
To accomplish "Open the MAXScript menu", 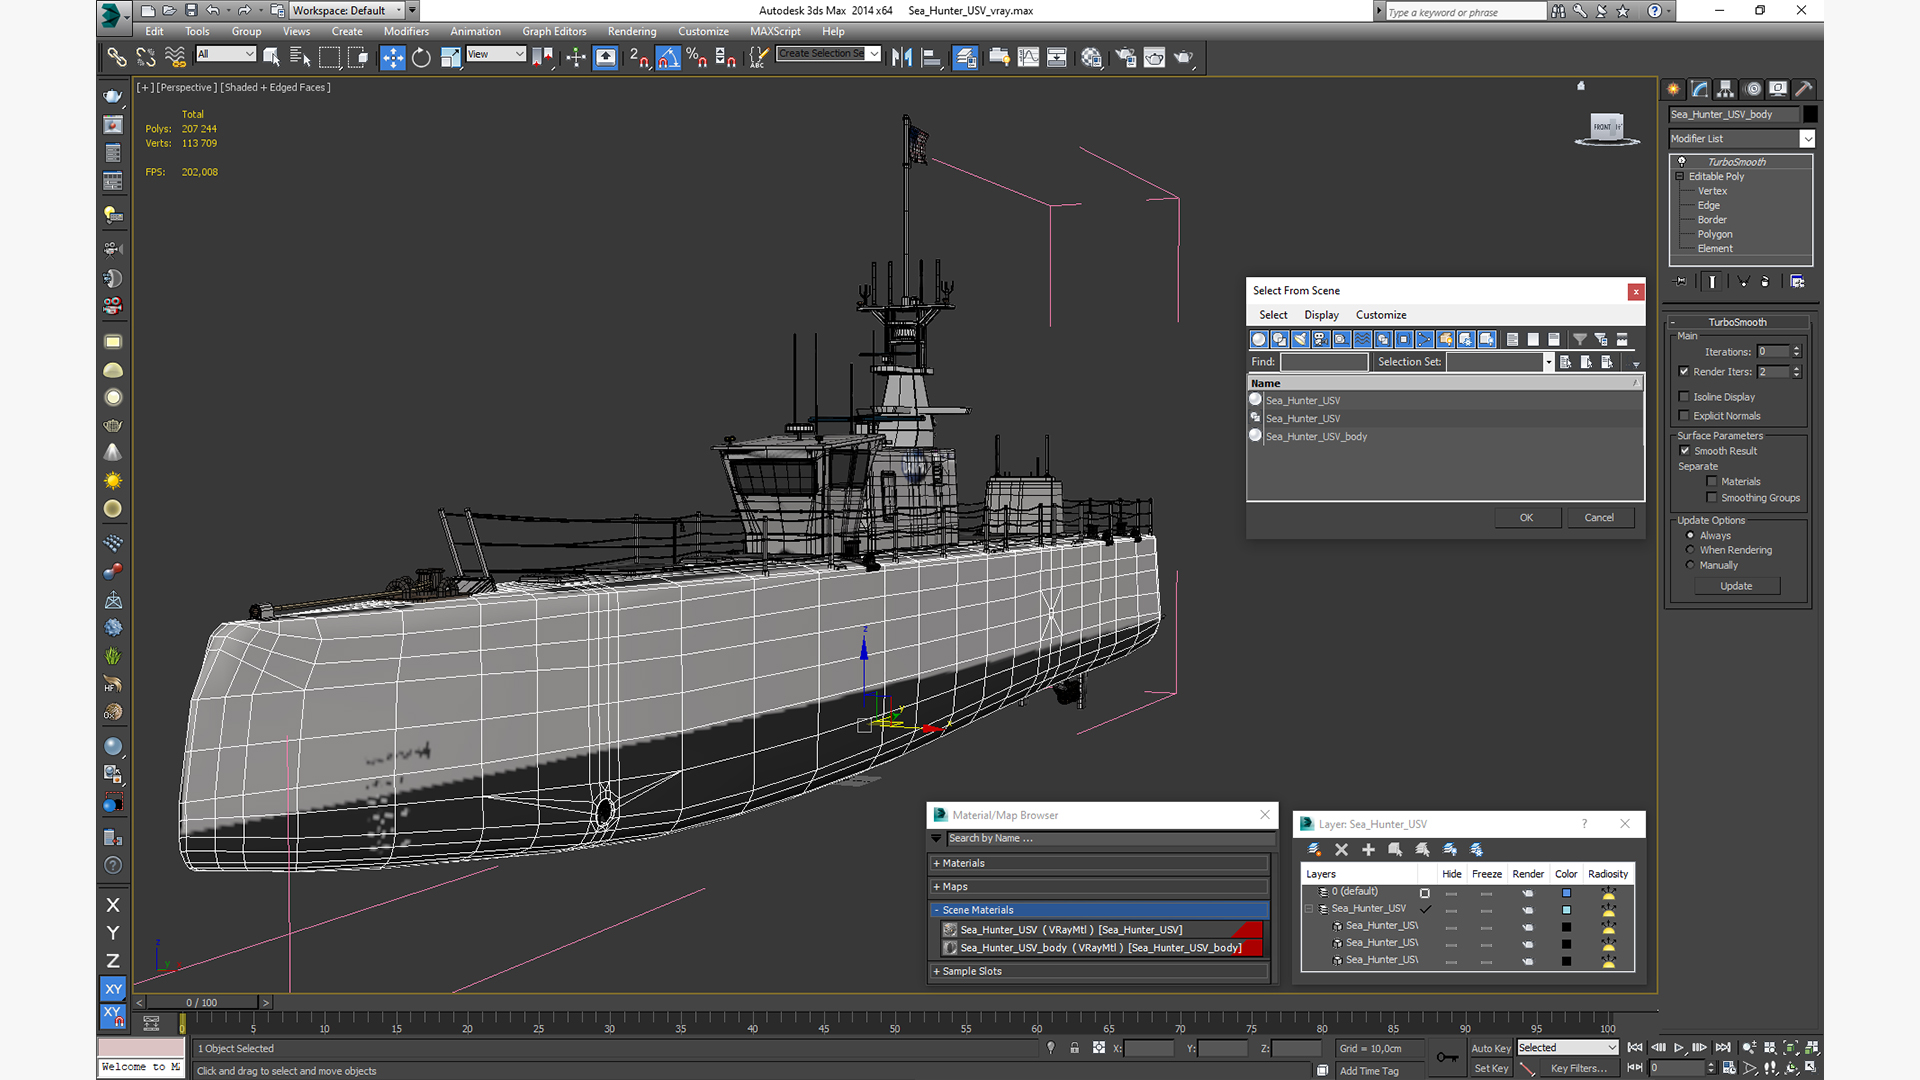I will [x=775, y=32].
